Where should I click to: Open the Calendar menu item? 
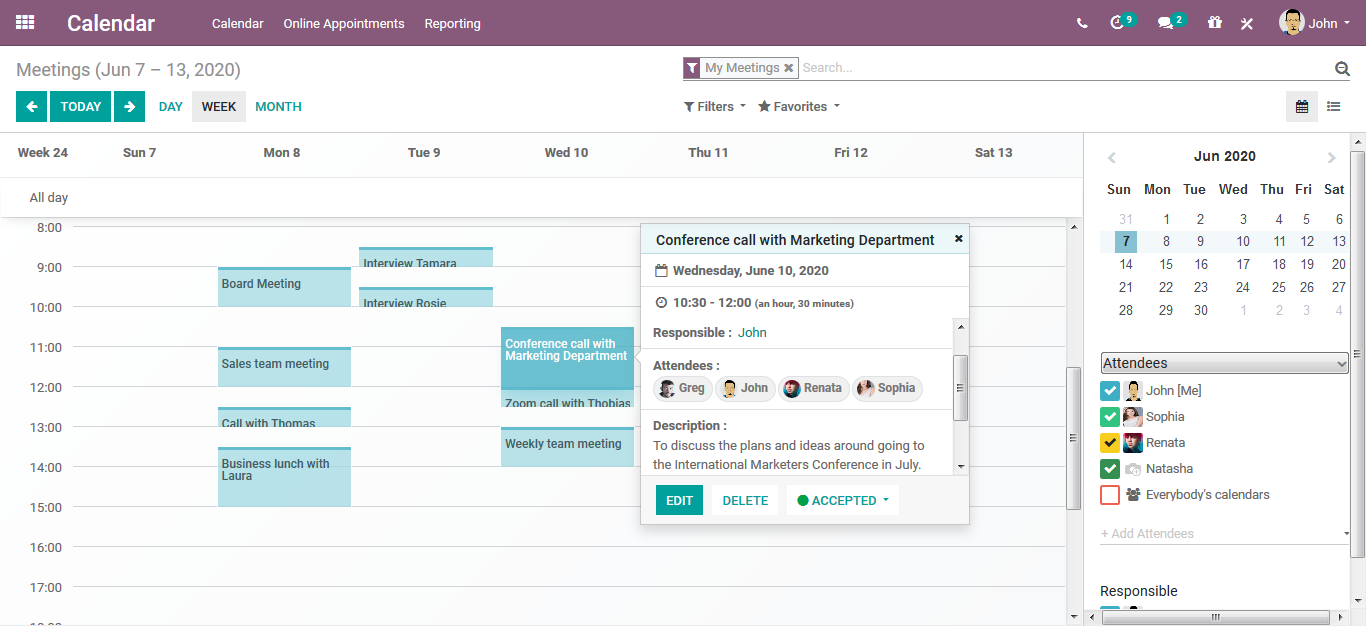click(x=238, y=23)
